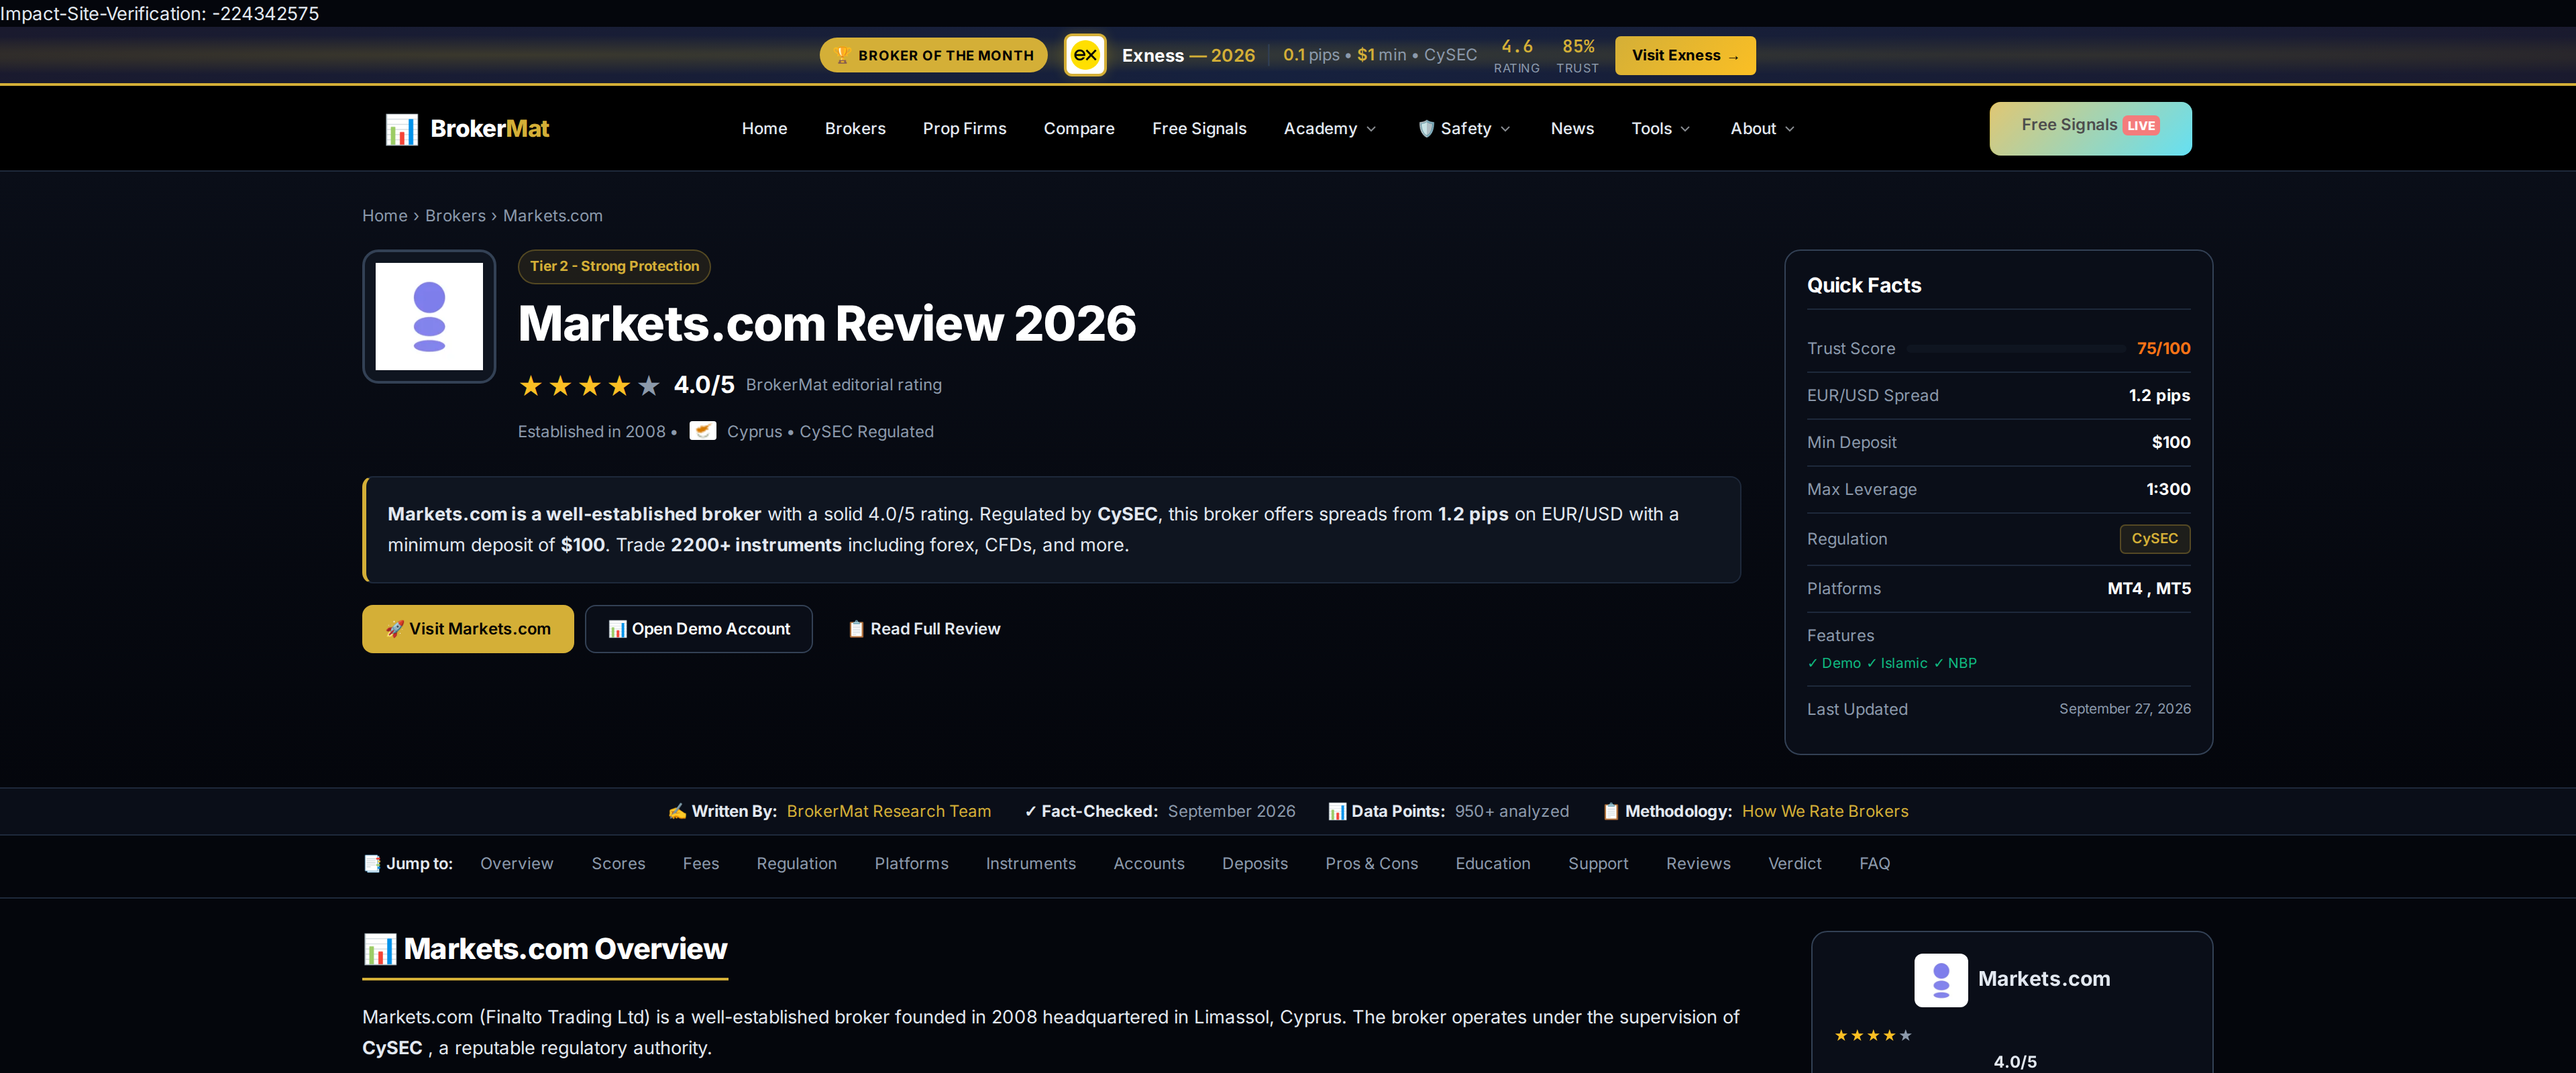The image size is (2576, 1073).
Task: Click the Home breadcrumb link
Action: click(385, 215)
